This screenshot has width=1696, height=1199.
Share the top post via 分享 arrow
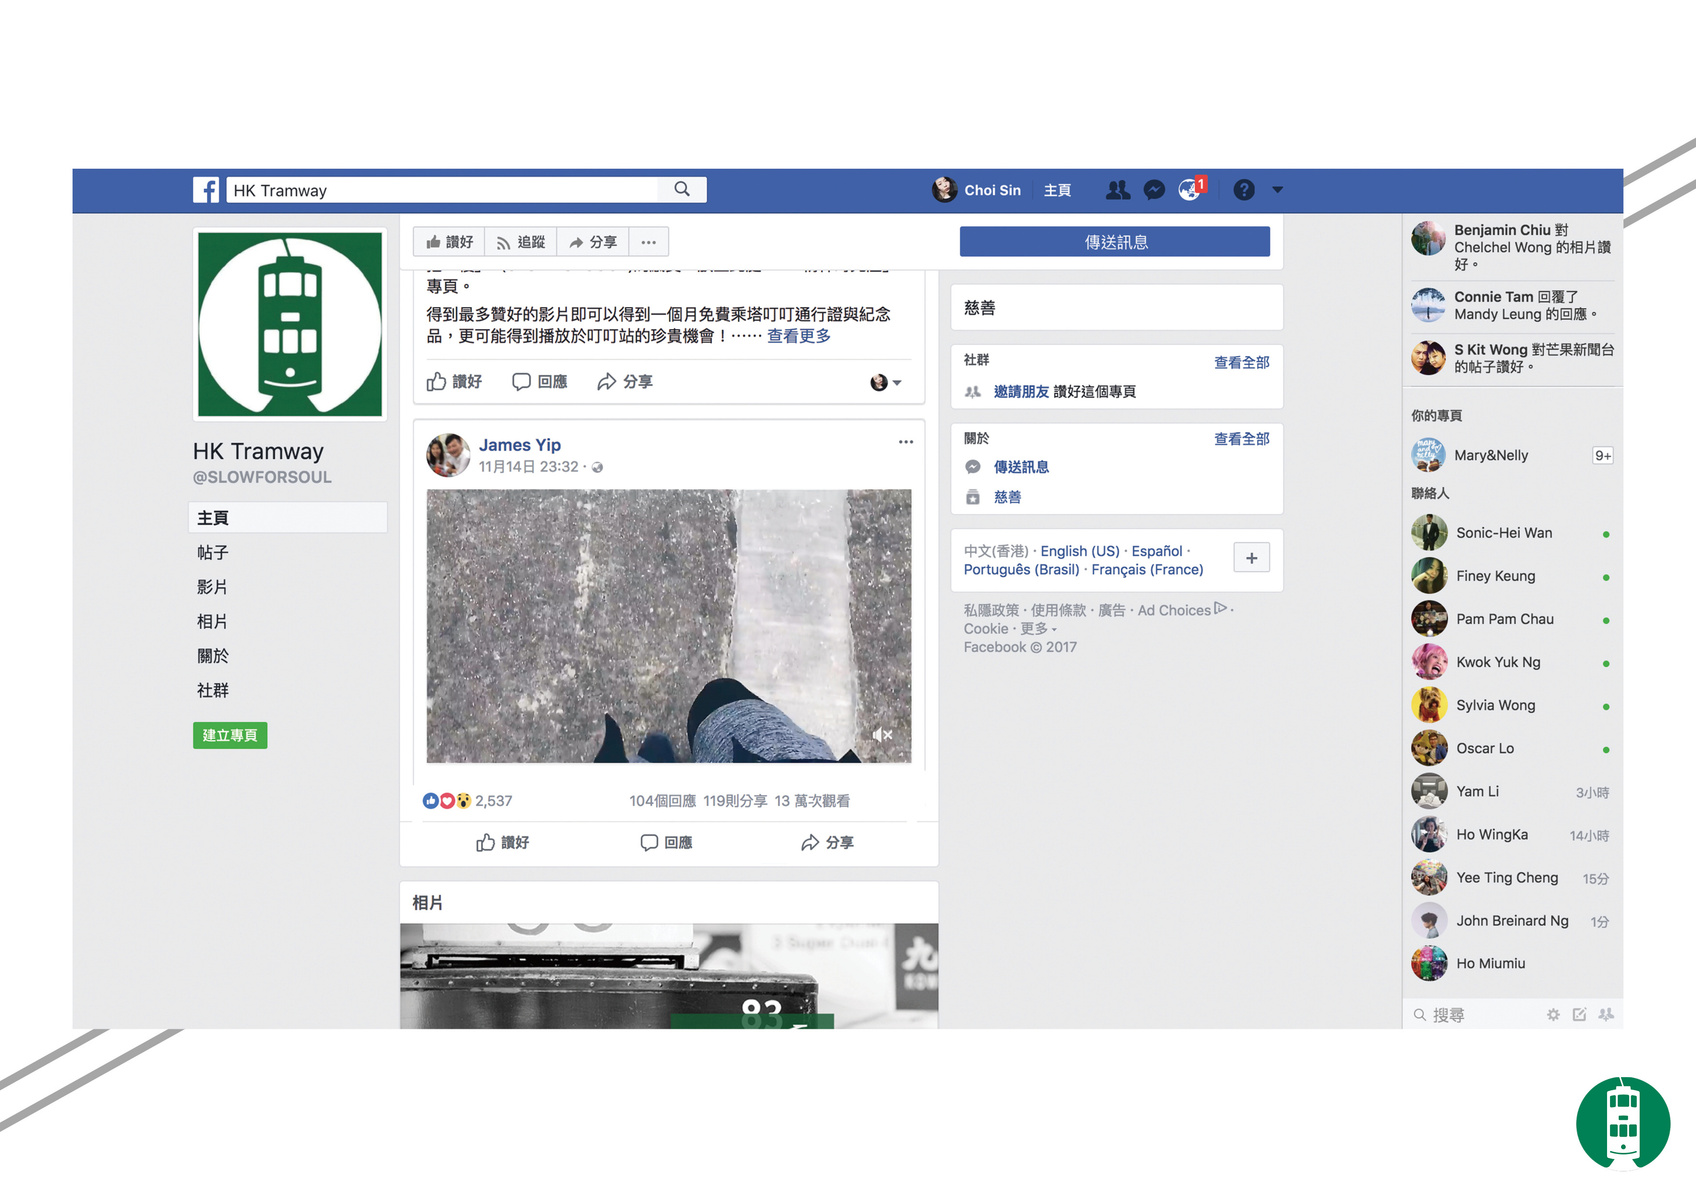(x=625, y=382)
